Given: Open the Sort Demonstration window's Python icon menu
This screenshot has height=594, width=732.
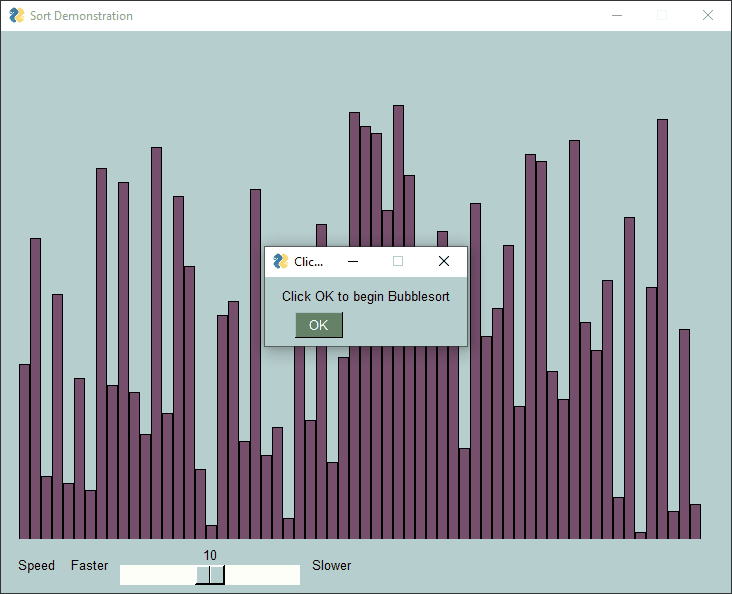Looking at the screenshot, I should (x=16, y=15).
